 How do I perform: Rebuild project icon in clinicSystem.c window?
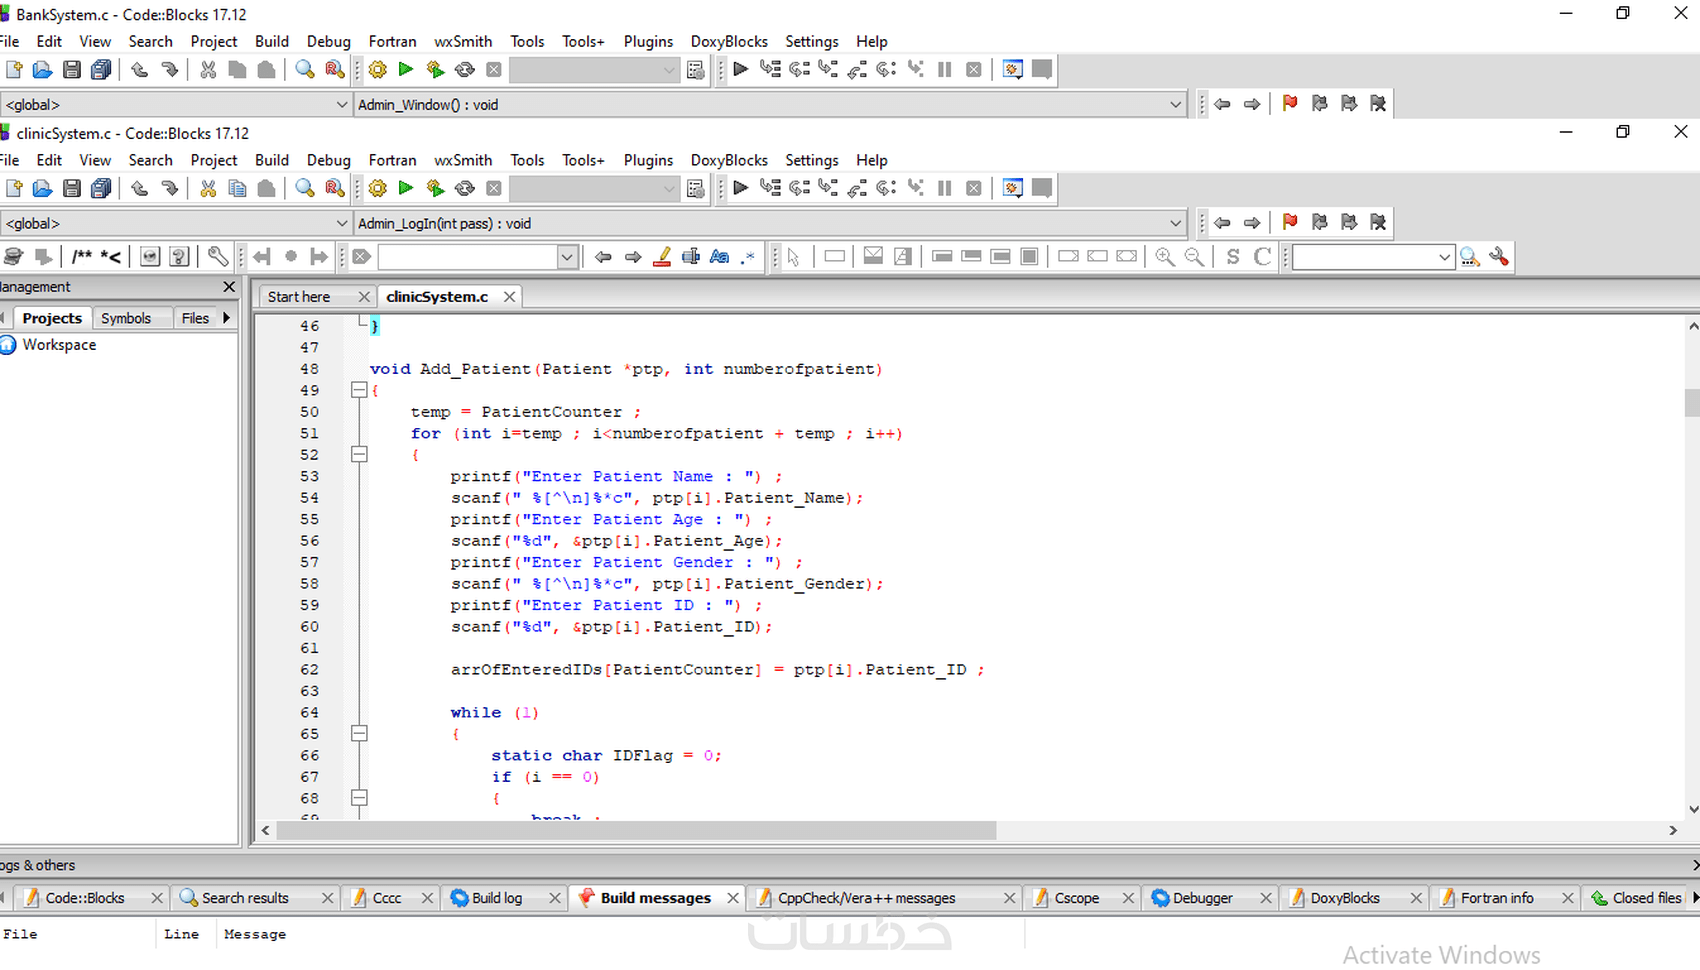coord(464,188)
